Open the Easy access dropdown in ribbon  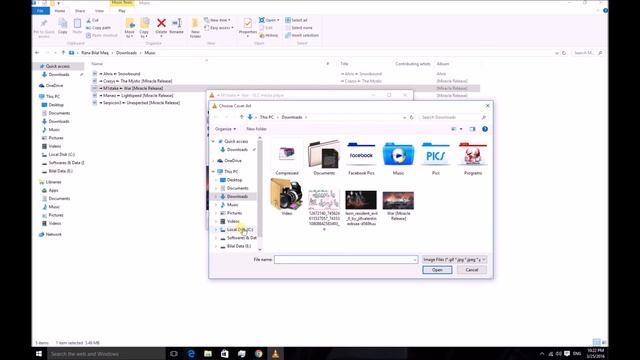[219, 28]
